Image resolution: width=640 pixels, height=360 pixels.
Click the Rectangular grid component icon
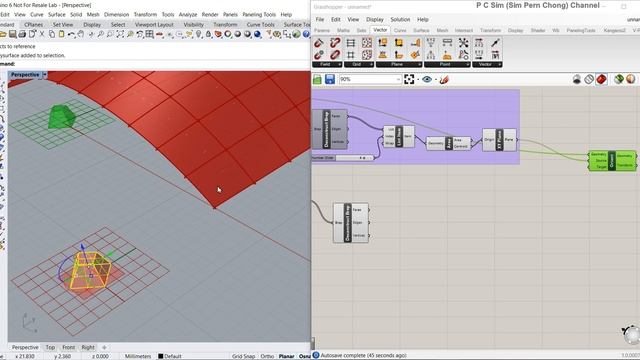click(351, 42)
